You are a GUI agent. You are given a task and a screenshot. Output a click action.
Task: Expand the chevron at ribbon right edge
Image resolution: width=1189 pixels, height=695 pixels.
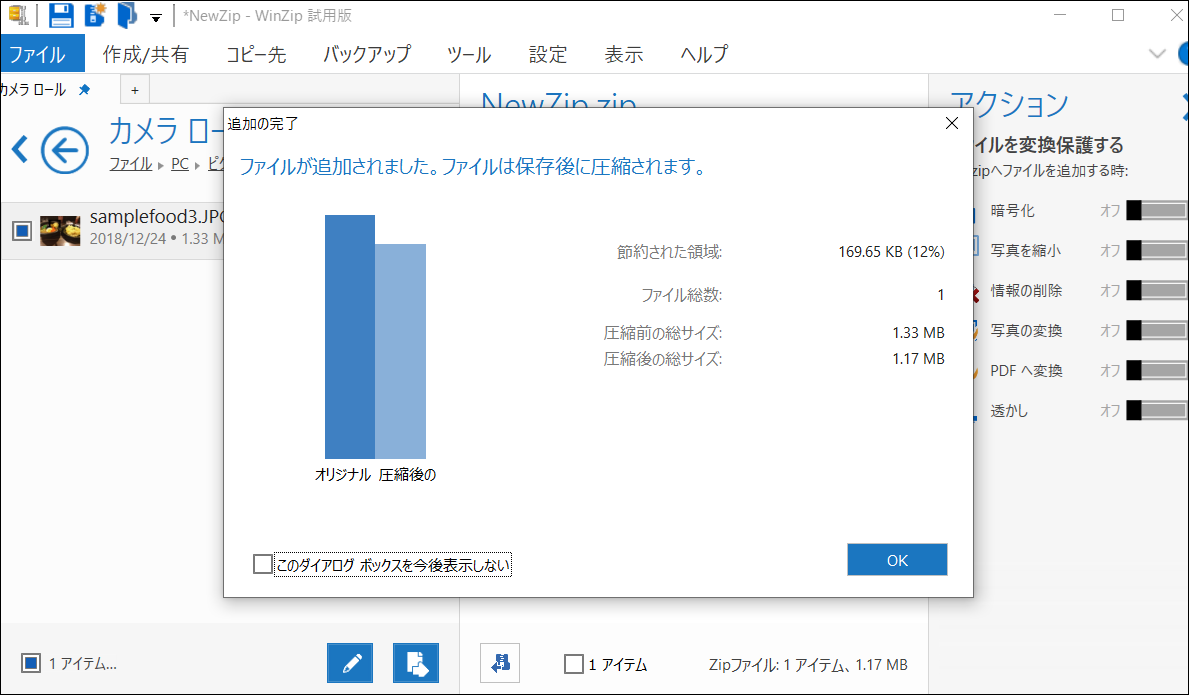click(1157, 54)
